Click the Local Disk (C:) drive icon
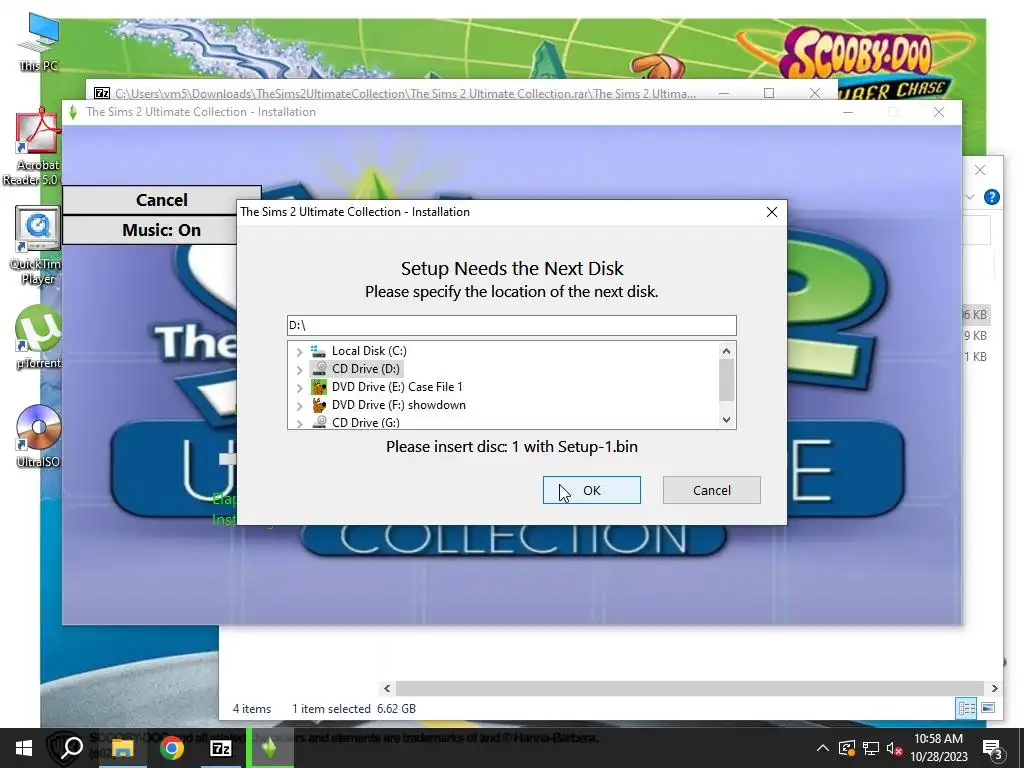The image size is (1024, 768). 319,351
